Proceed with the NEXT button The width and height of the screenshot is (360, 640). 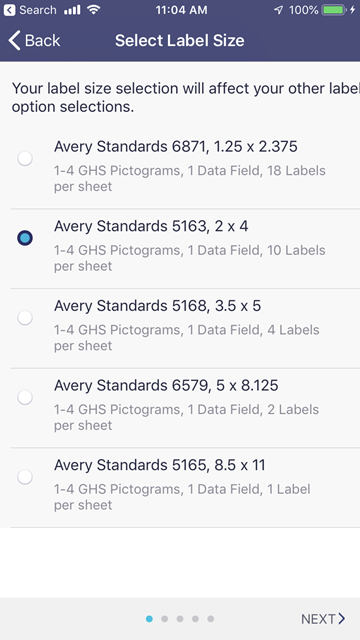tap(323, 619)
